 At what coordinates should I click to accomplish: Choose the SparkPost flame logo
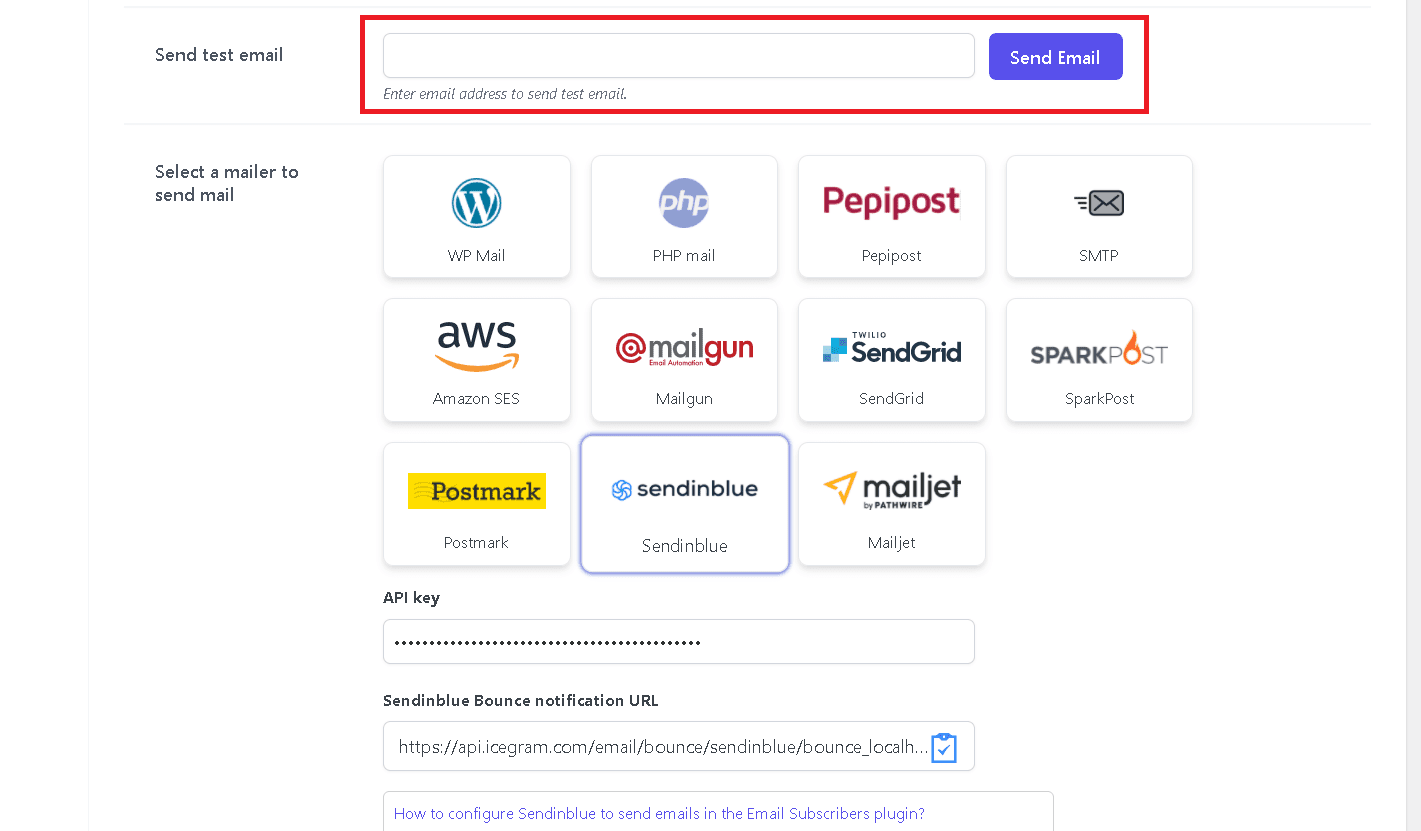1099,348
